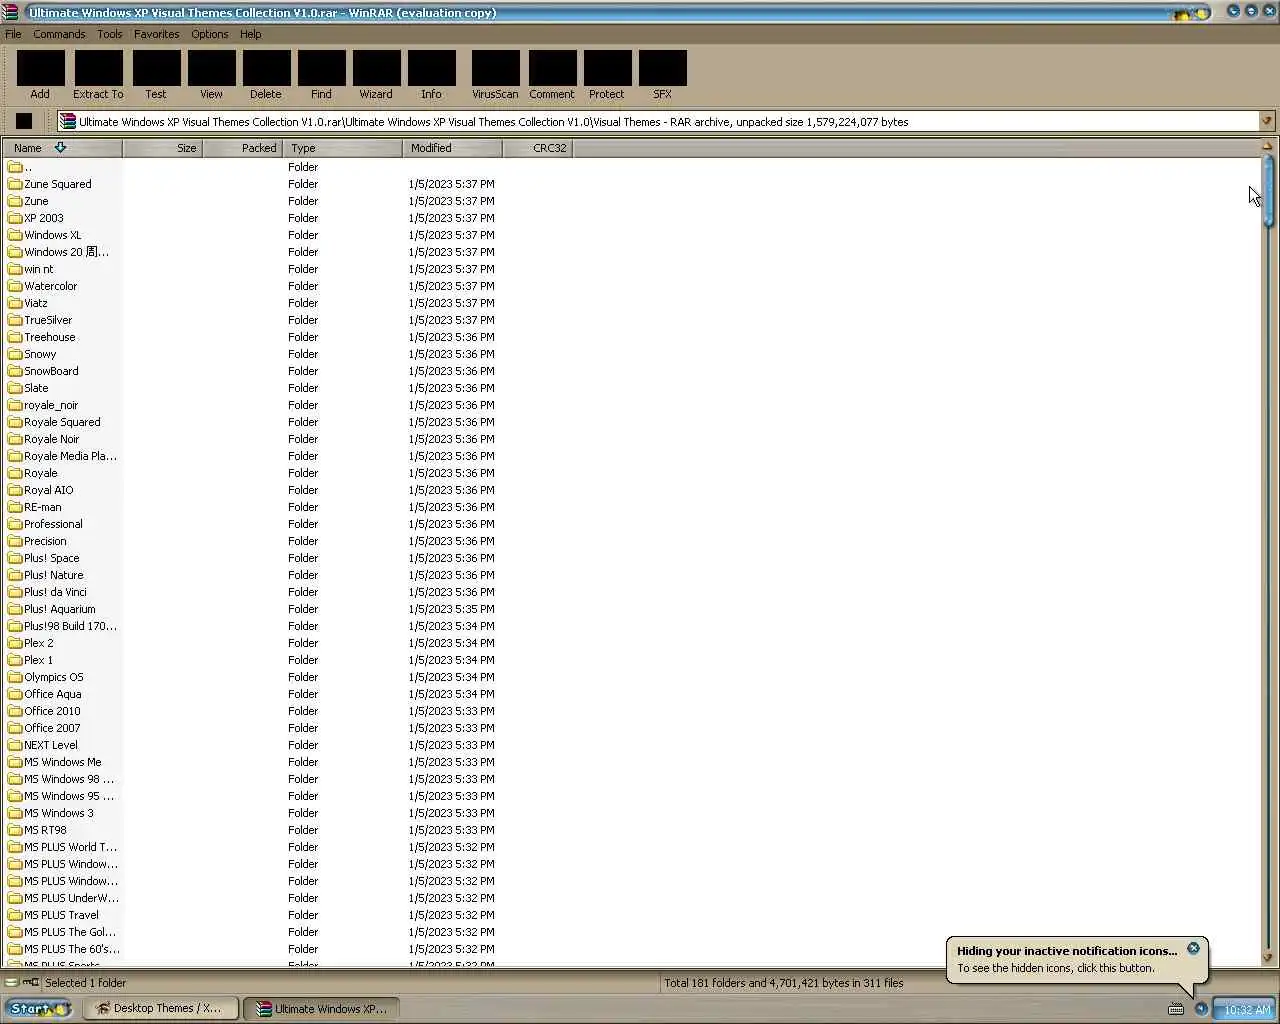
Task: Select the NEXT Level folder
Action: pos(43,745)
